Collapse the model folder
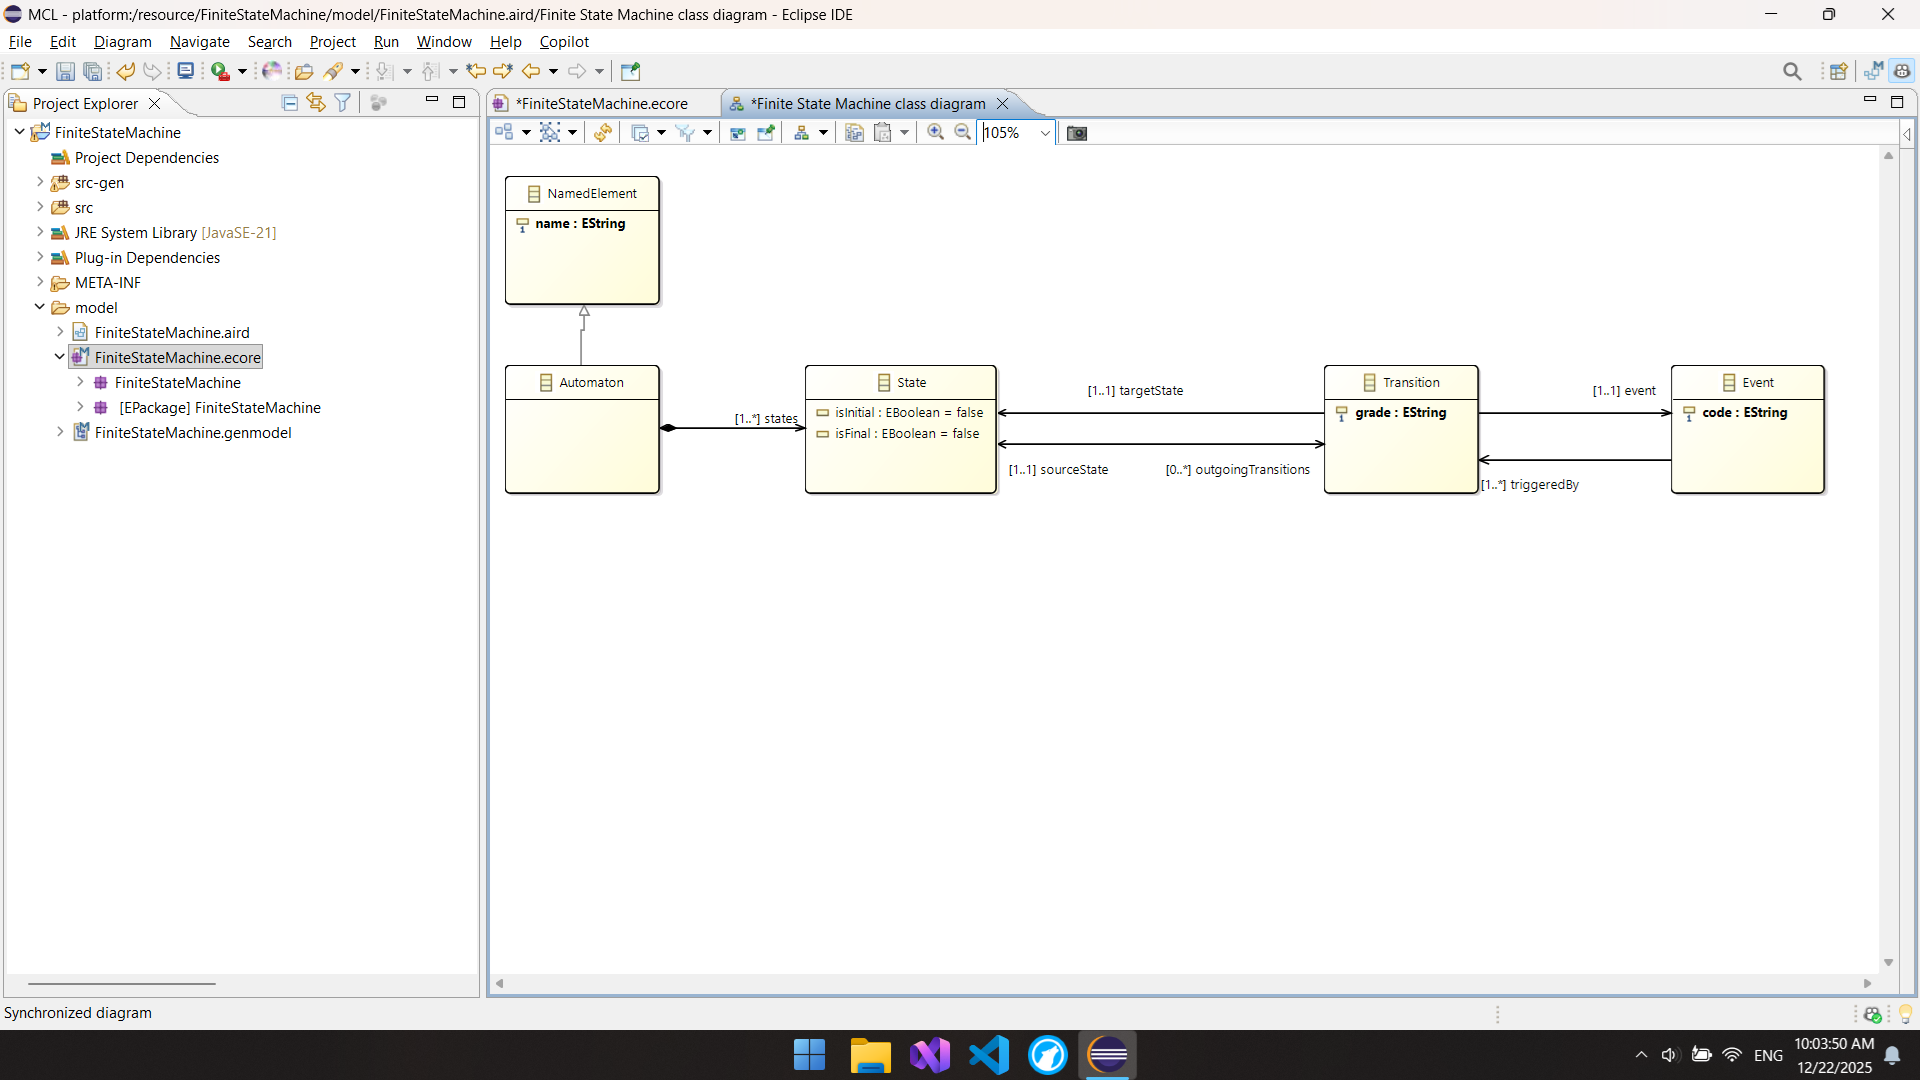 [x=40, y=307]
